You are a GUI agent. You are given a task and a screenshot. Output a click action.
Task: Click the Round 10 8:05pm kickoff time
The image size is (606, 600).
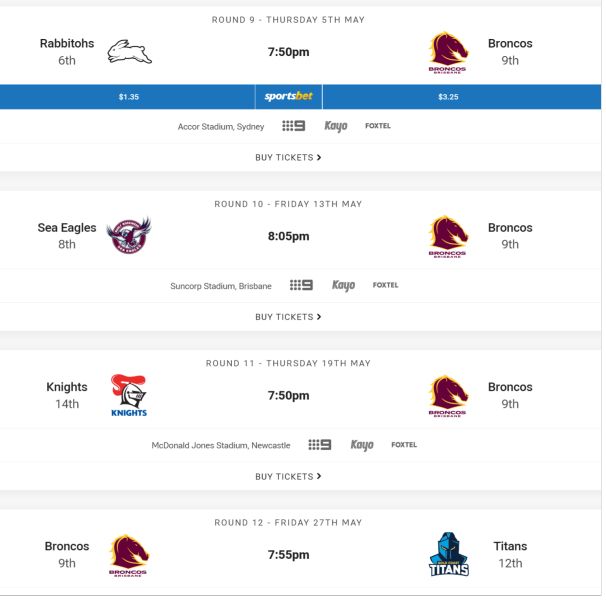(288, 236)
